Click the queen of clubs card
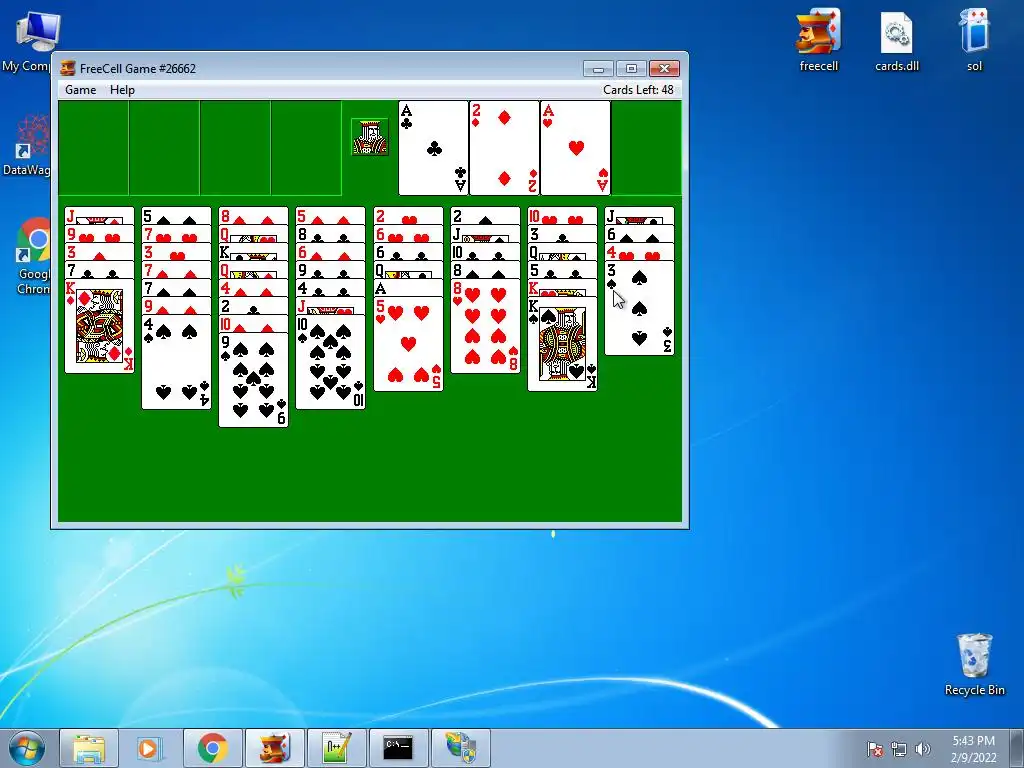 tap(408, 270)
